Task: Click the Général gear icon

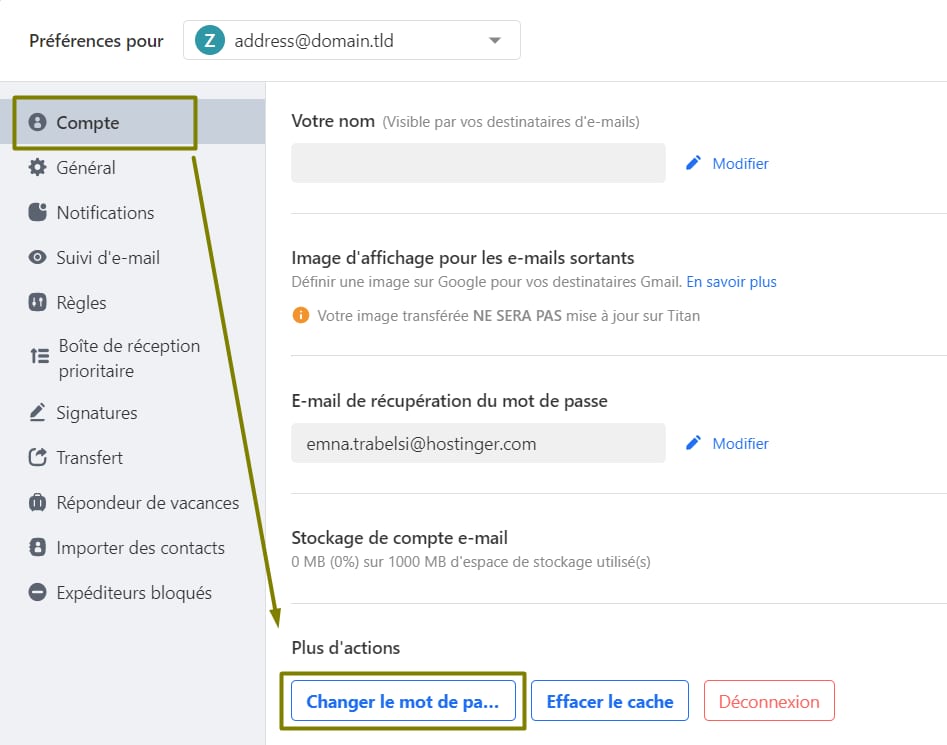Action: tap(38, 168)
